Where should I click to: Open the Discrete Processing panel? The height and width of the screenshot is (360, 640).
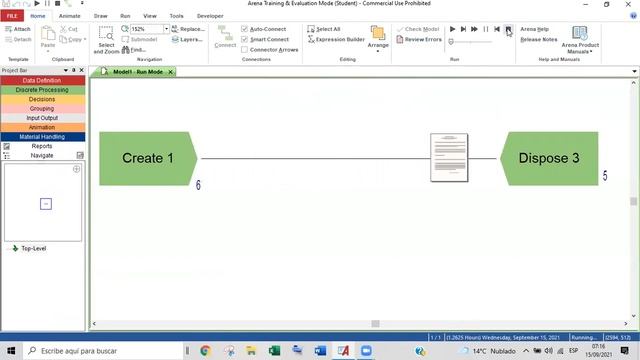coord(42,90)
